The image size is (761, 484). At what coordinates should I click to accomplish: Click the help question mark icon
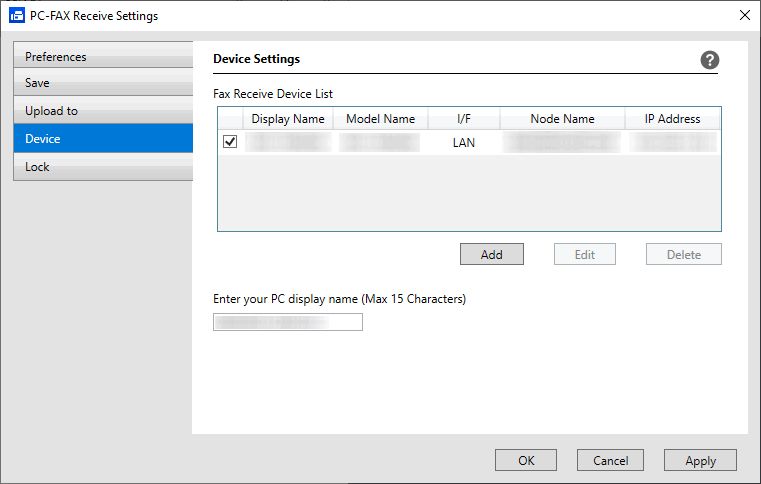tap(710, 60)
